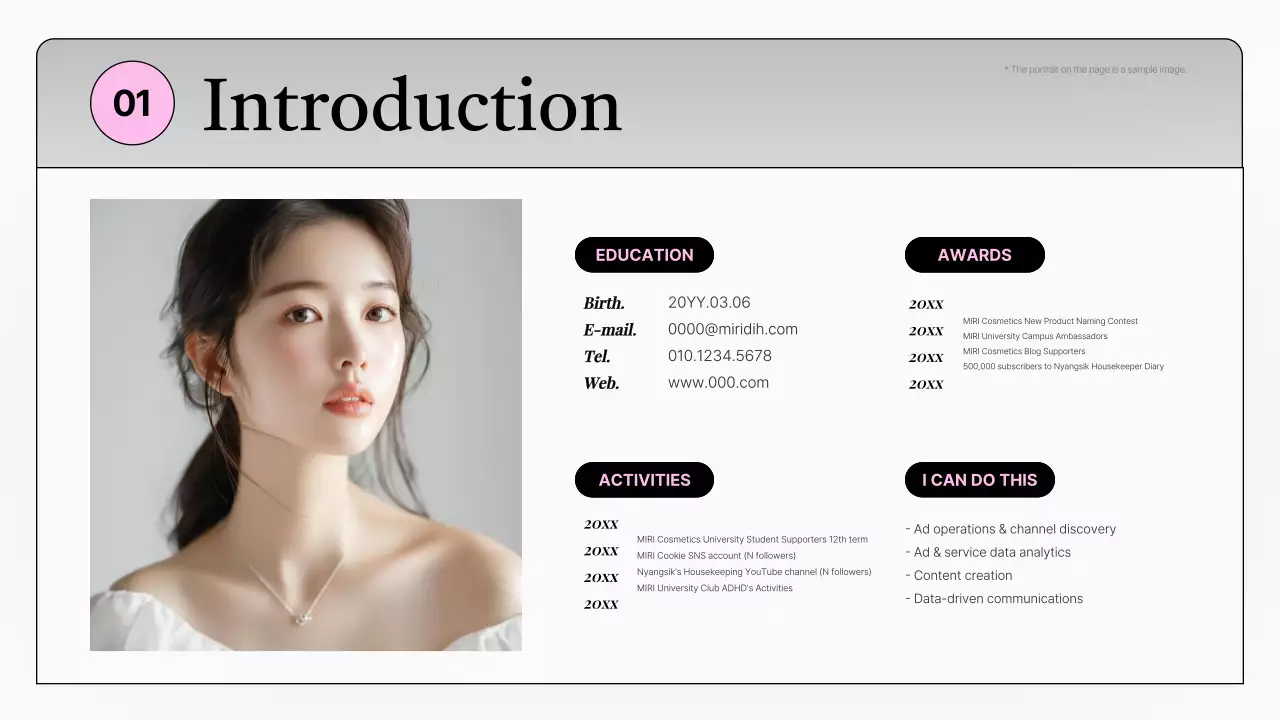This screenshot has height=720, width=1280.
Task: Select the ACTIVITIES pill label
Action: click(644, 480)
